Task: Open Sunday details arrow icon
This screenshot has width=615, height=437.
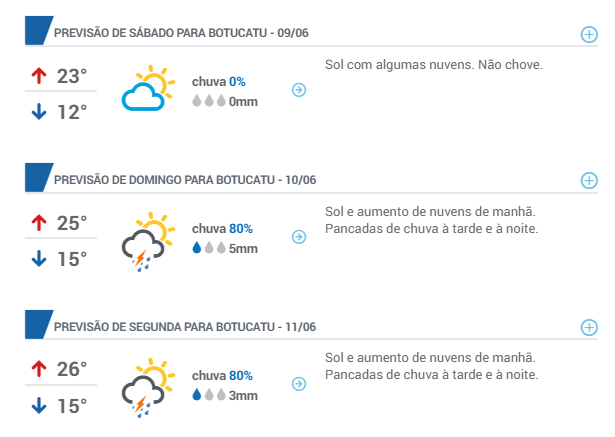Action: click(x=299, y=237)
